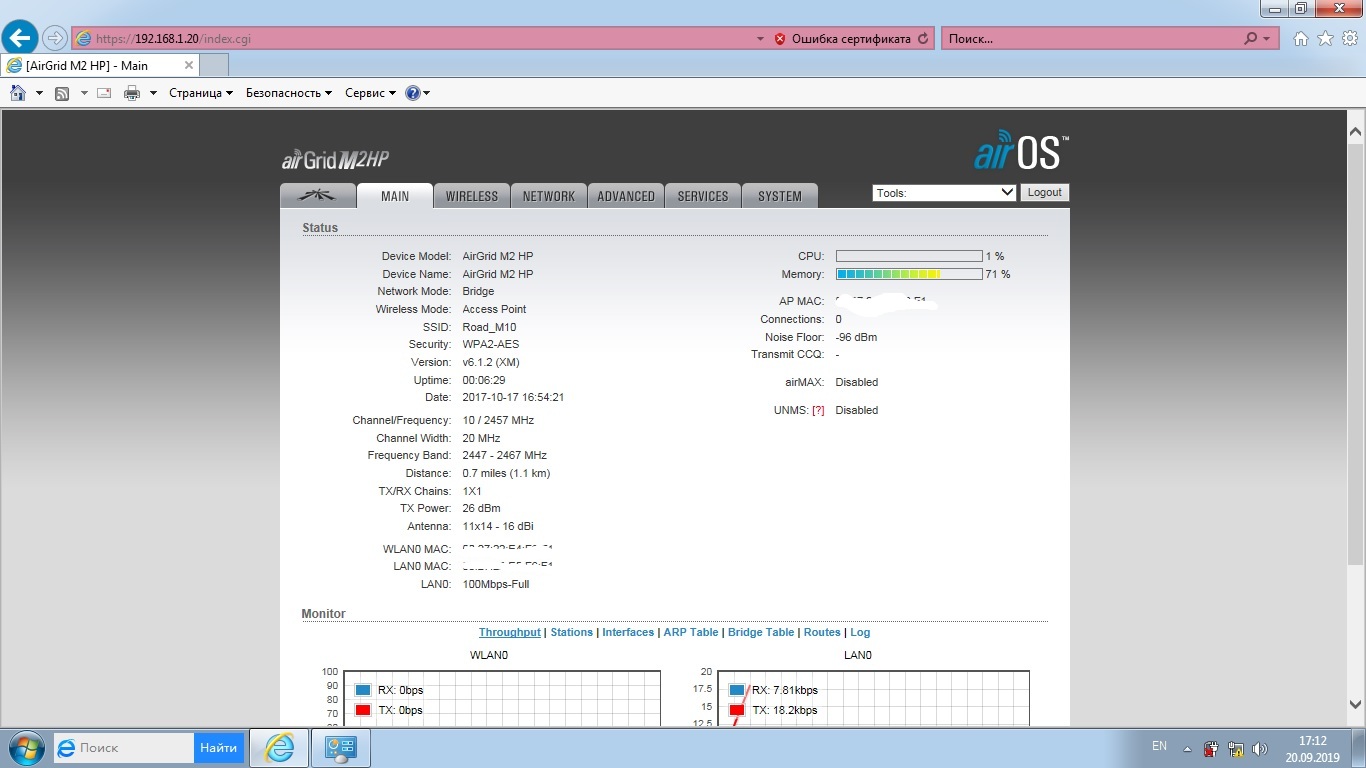Screen dimensions: 1366x768
Task: Click the browser forward arrow
Action: [x=54, y=38]
